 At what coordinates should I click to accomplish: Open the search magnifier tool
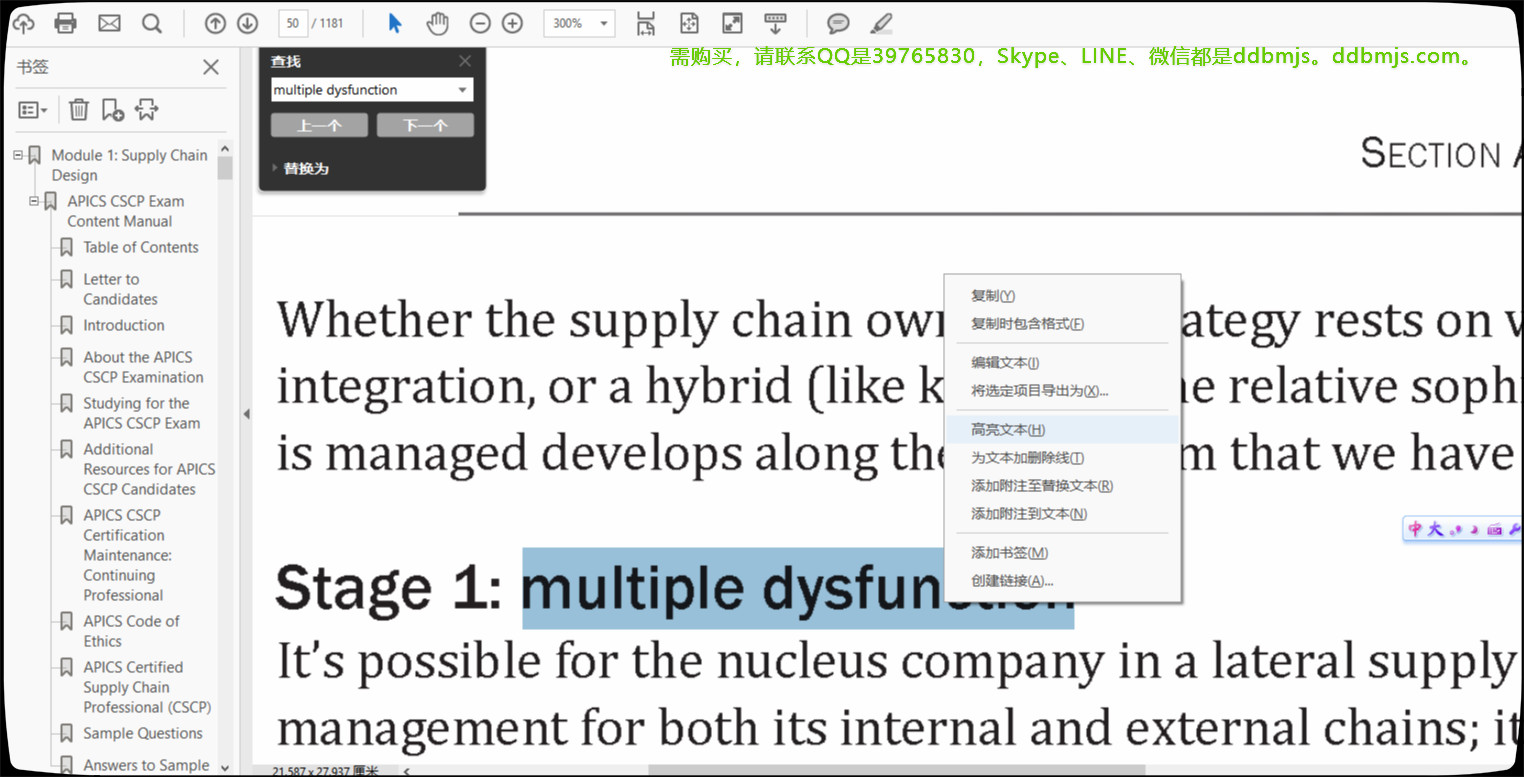click(x=152, y=23)
